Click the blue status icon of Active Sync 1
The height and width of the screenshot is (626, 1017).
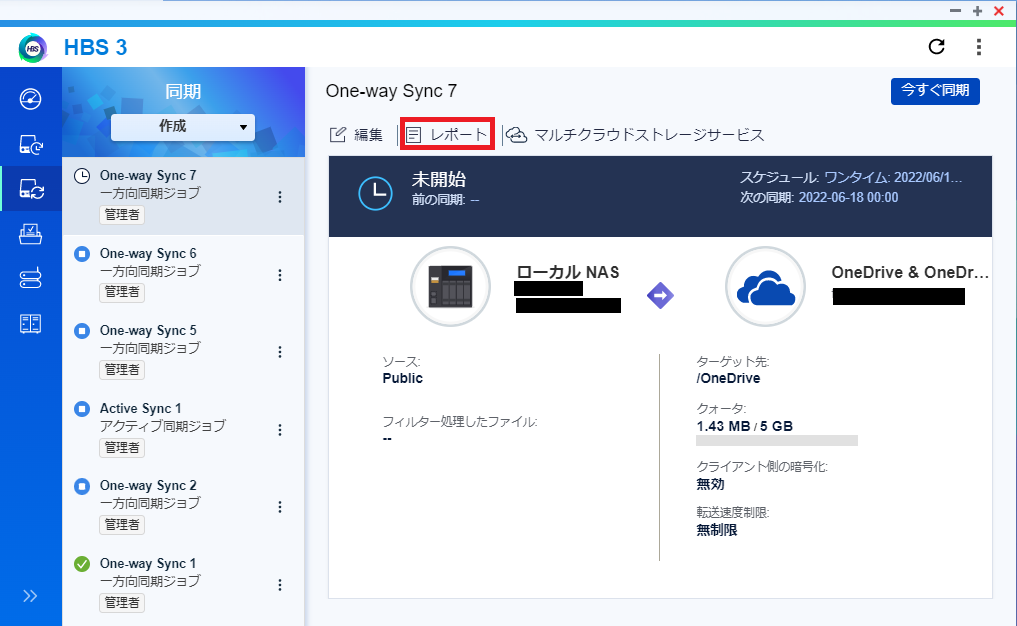pyautogui.click(x=82, y=409)
